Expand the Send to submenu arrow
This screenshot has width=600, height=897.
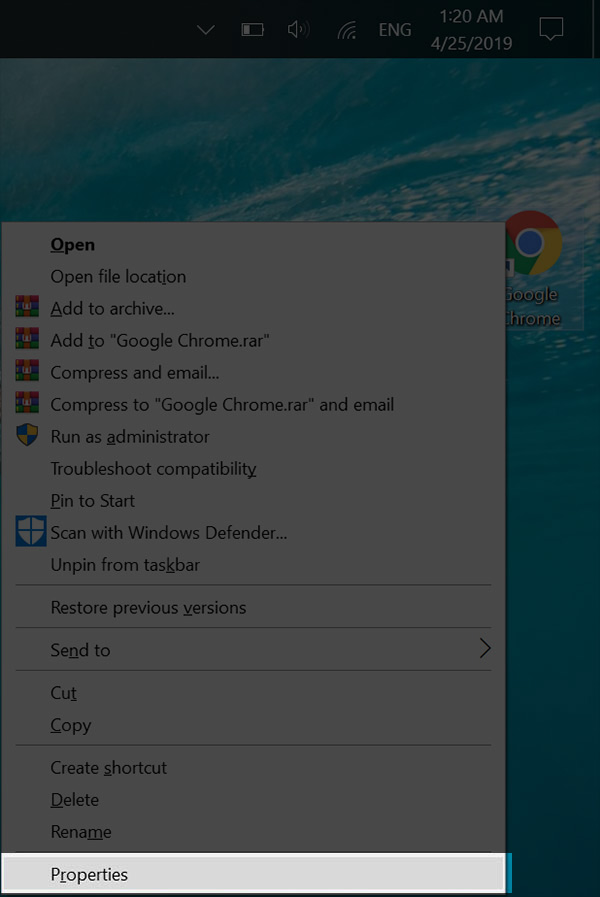tap(485, 648)
